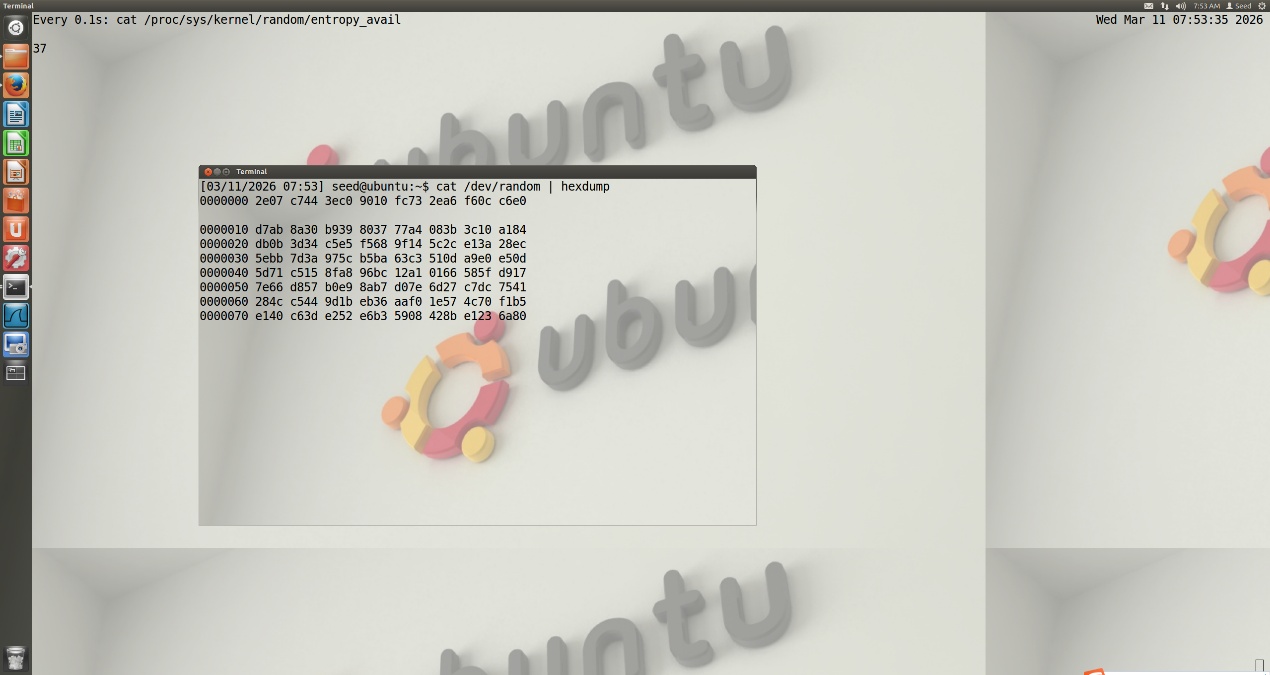Launch Wireshark shark-fin icon

tap(15, 316)
